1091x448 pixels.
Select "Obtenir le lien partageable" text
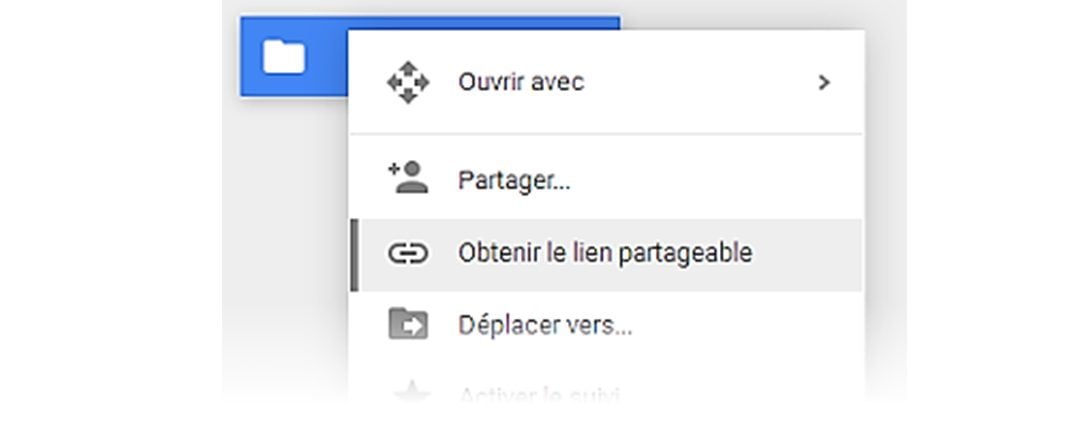(604, 254)
